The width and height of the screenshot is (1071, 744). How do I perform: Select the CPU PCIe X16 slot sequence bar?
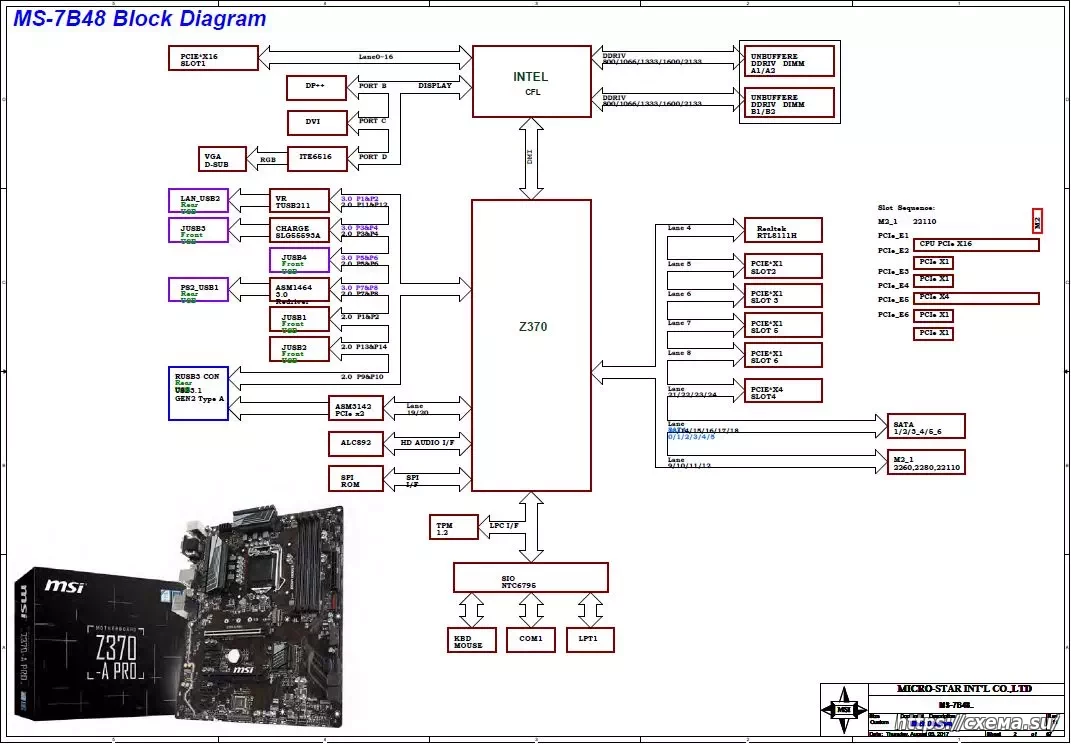976,245
